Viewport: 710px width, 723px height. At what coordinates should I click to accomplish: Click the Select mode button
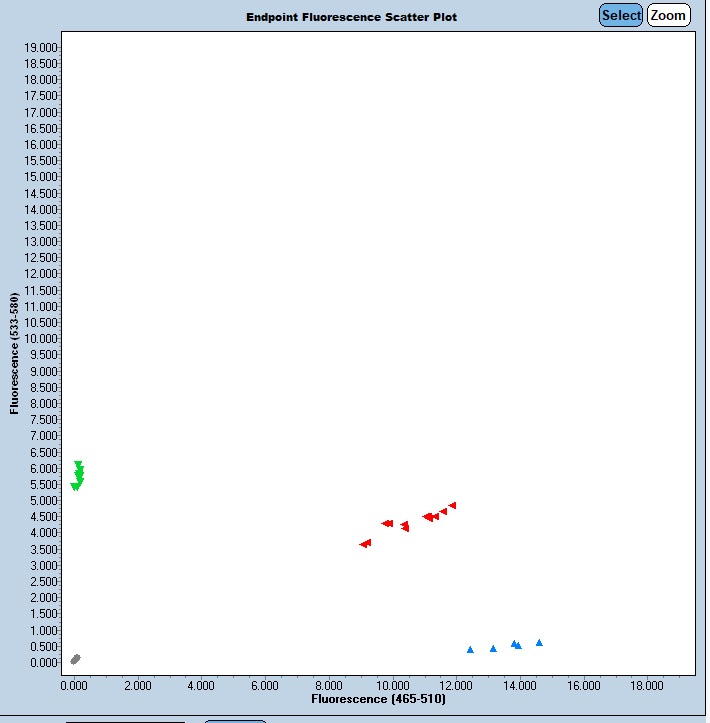(x=621, y=15)
